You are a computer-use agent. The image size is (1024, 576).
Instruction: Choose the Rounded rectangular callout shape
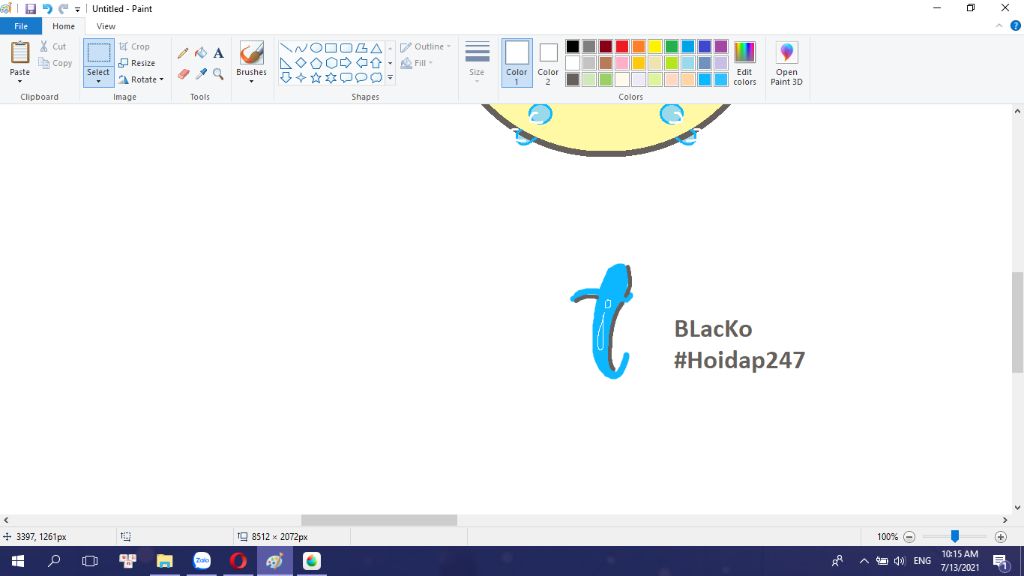click(x=346, y=78)
